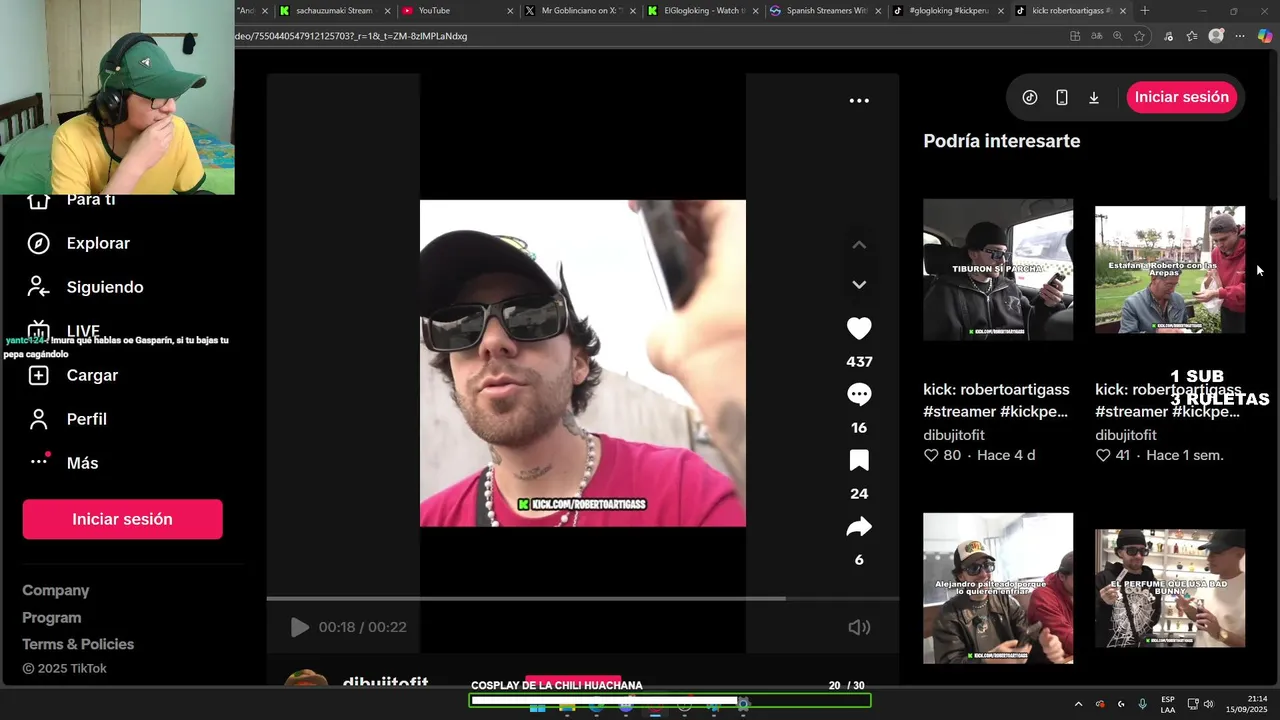Like the recommended video with 80 likes
This screenshot has width=1280, height=720.
click(x=931, y=455)
